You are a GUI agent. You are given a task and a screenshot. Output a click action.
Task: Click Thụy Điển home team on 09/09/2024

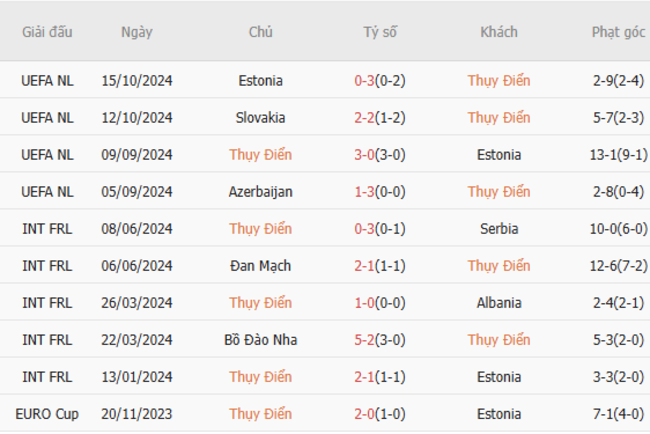260,155
